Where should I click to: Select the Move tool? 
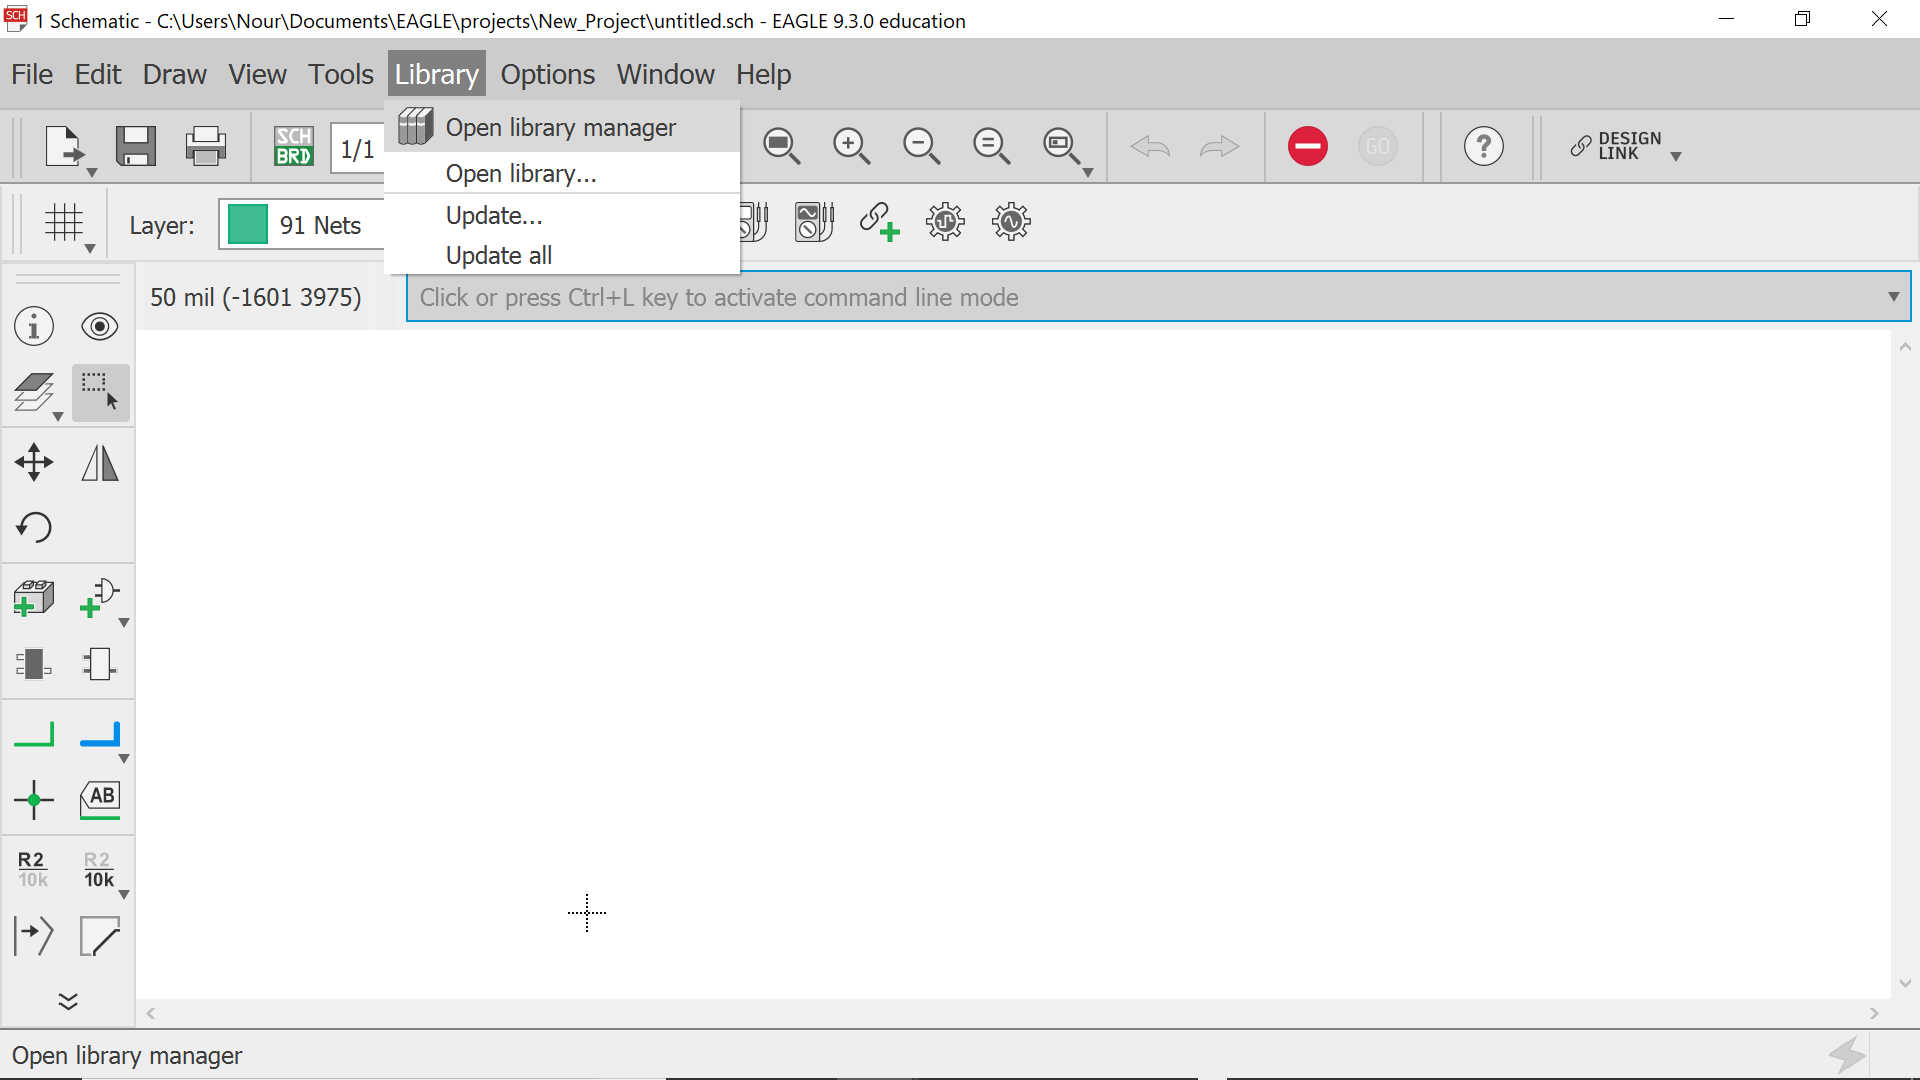point(34,462)
